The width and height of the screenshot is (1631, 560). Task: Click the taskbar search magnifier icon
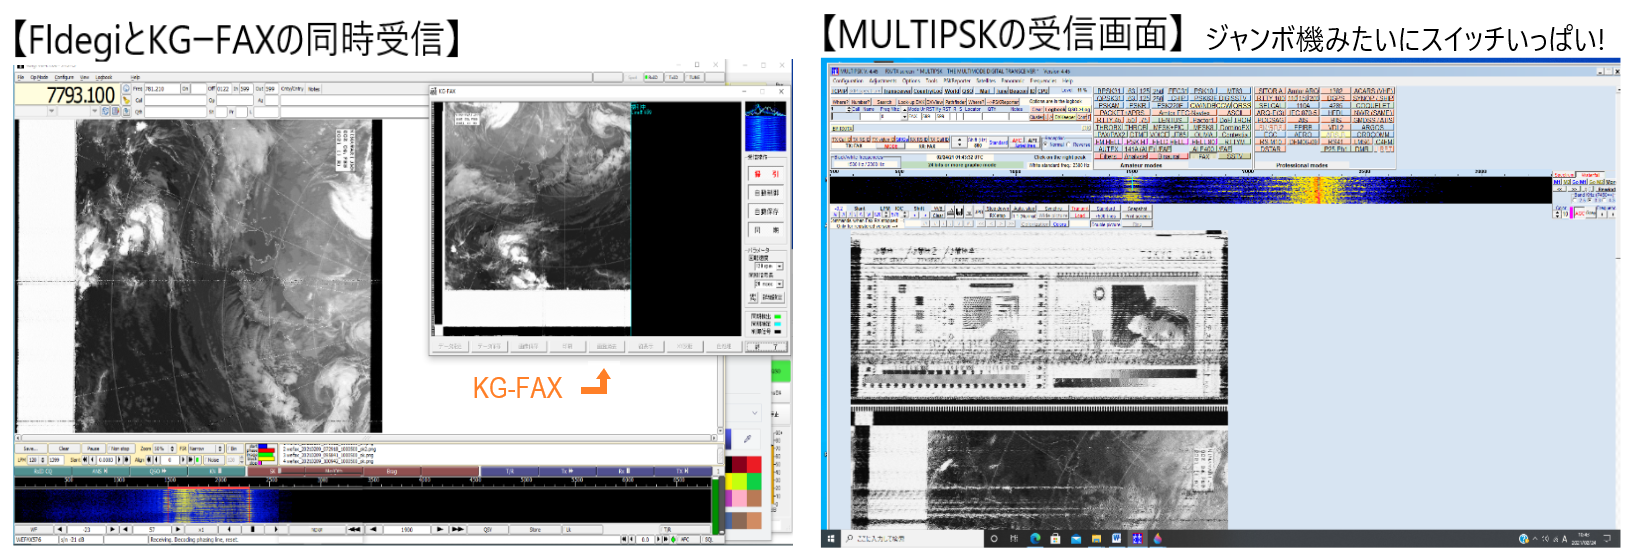pyautogui.click(x=850, y=538)
